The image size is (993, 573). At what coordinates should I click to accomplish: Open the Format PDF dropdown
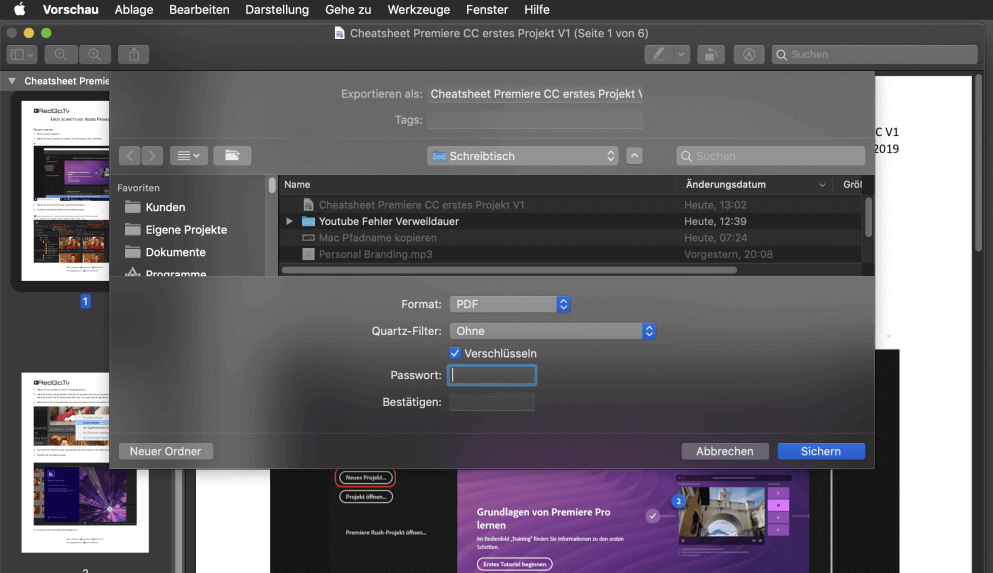(509, 304)
